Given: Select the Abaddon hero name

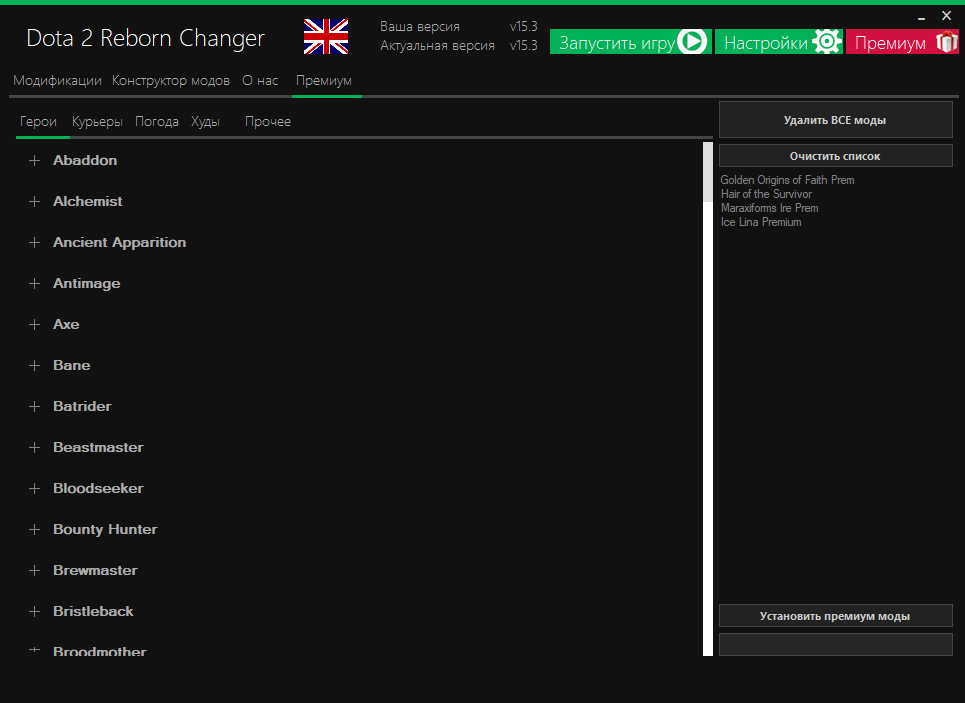Looking at the screenshot, I should click(85, 160).
